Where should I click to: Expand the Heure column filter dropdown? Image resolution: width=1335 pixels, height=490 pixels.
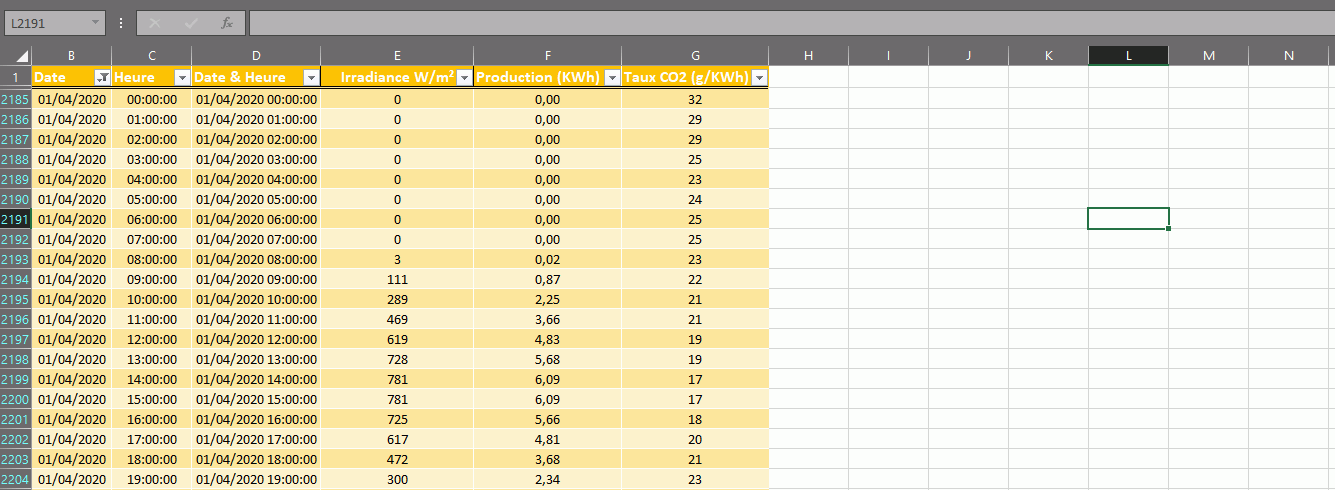(181, 78)
